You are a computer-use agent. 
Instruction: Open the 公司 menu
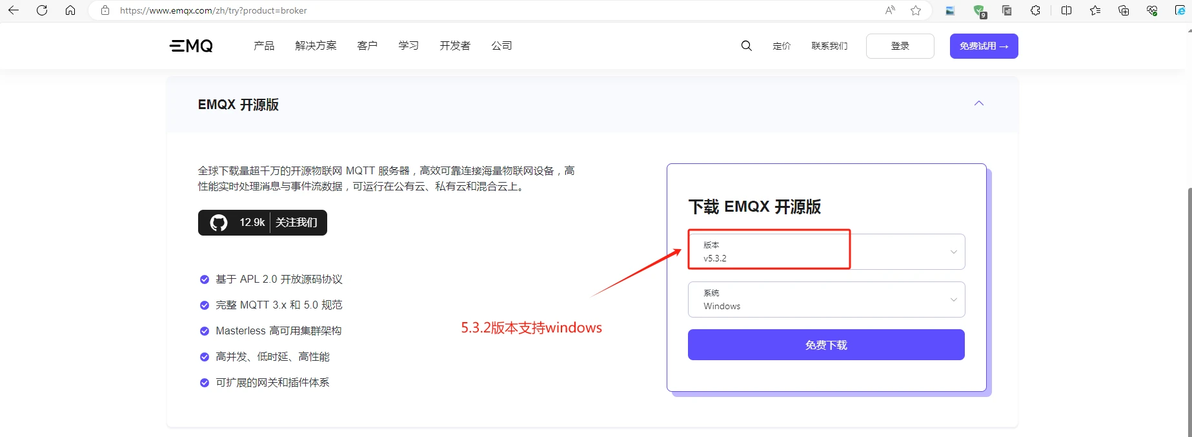tap(502, 46)
